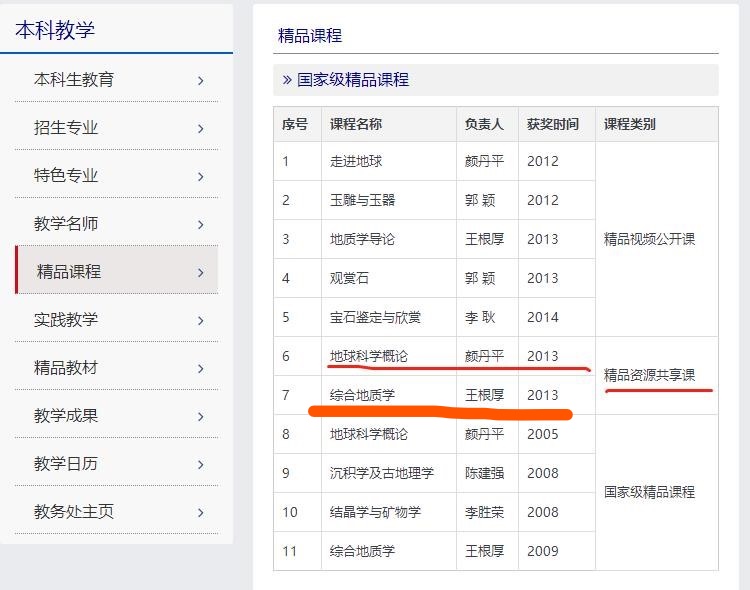Select 教学名师 in sidebar
The height and width of the screenshot is (590, 750).
click(x=66, y=224)
